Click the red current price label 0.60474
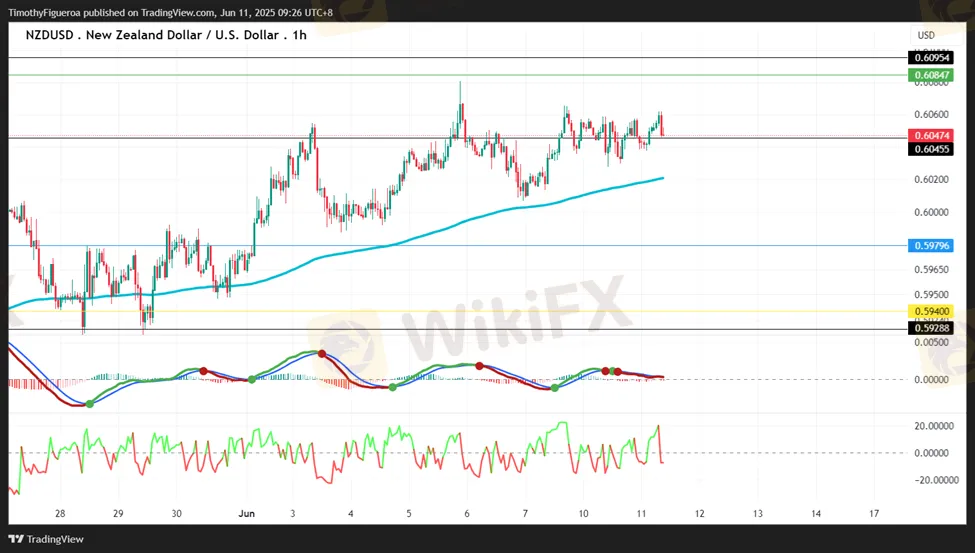Image resolution: width=975 pixels, height=553 pixels. [930, 135]
